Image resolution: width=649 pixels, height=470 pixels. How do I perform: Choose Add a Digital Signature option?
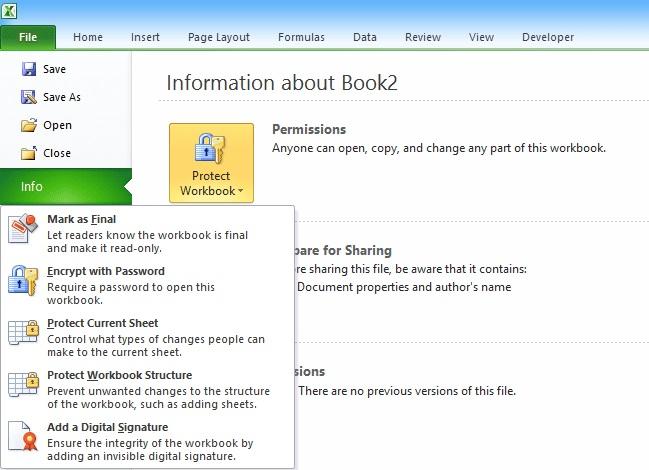pos(147,441)
